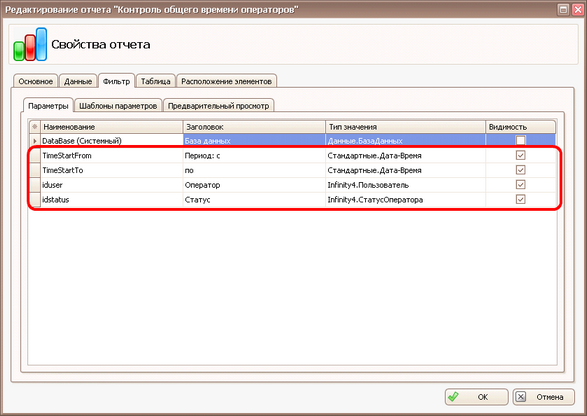587x416 pixels.
Task: Select the iduser name cell
Action: [x=112, y=185]
